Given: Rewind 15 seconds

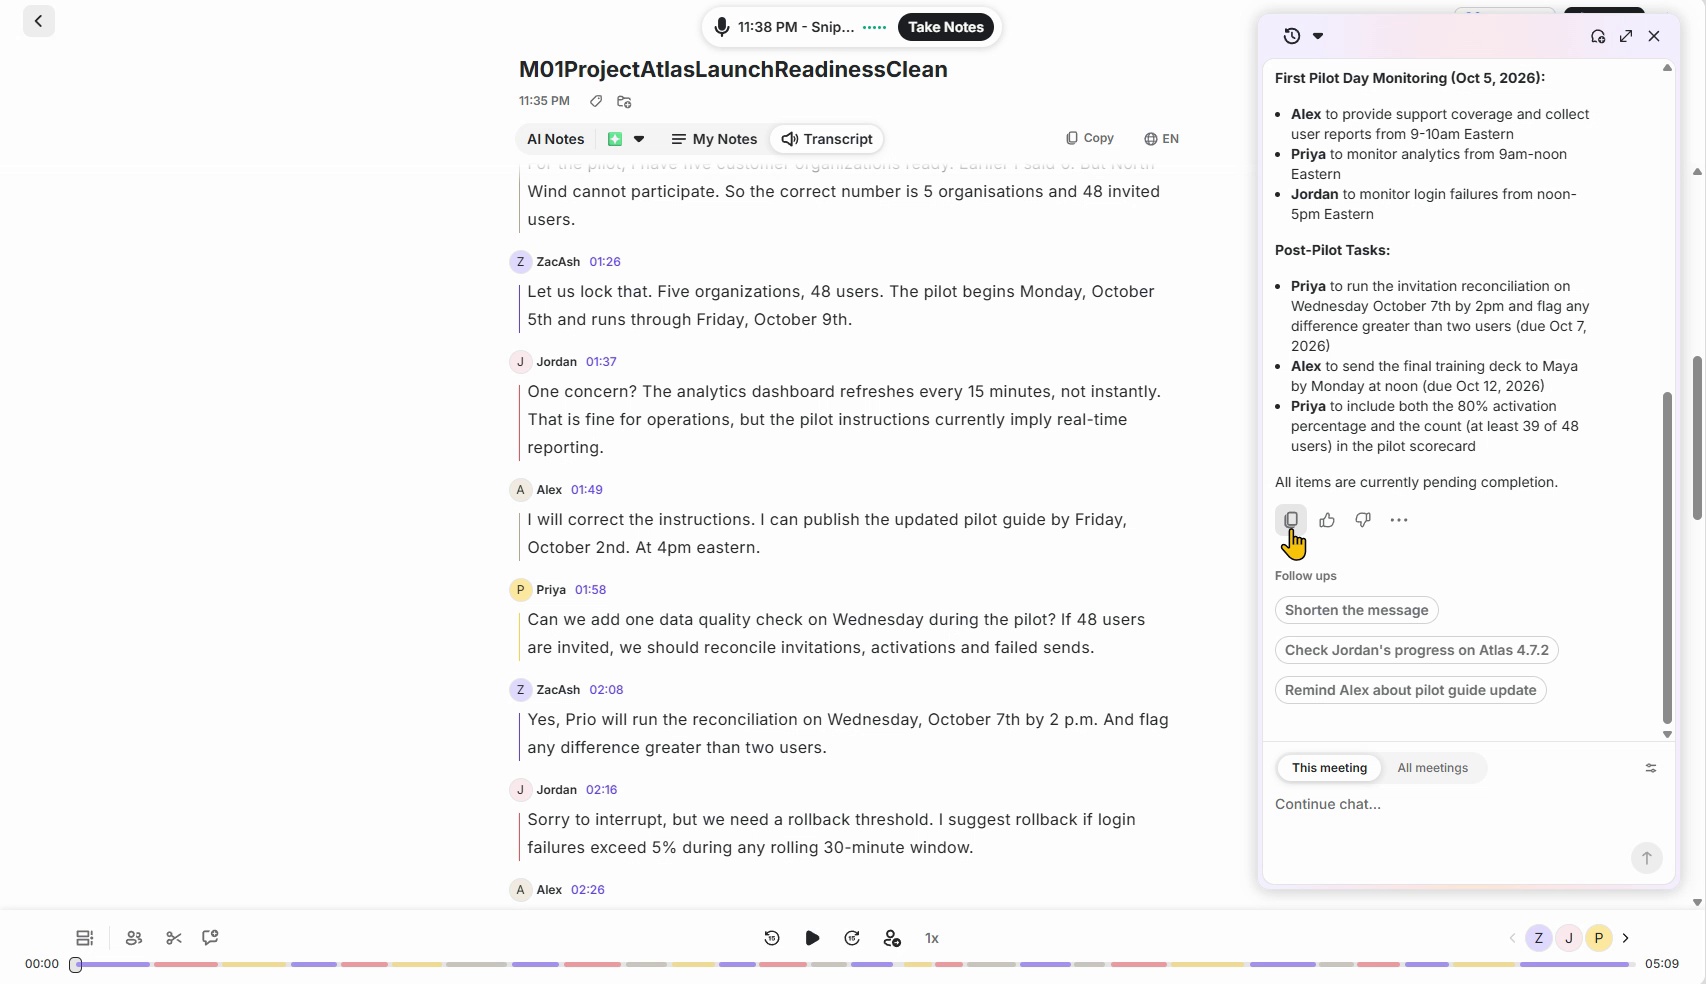Looking at the screenshot, I should click(x=772, y=938).
